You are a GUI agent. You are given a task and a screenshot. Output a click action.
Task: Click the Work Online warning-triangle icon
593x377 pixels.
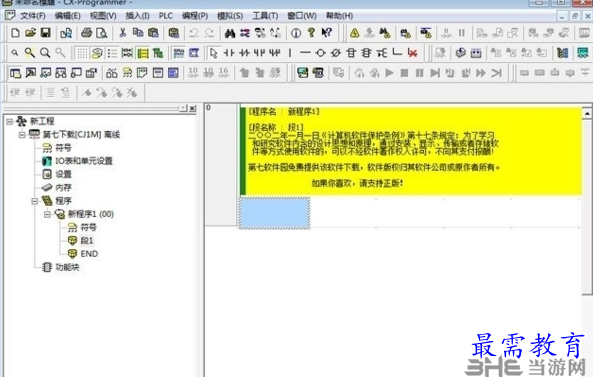[354, 33]
